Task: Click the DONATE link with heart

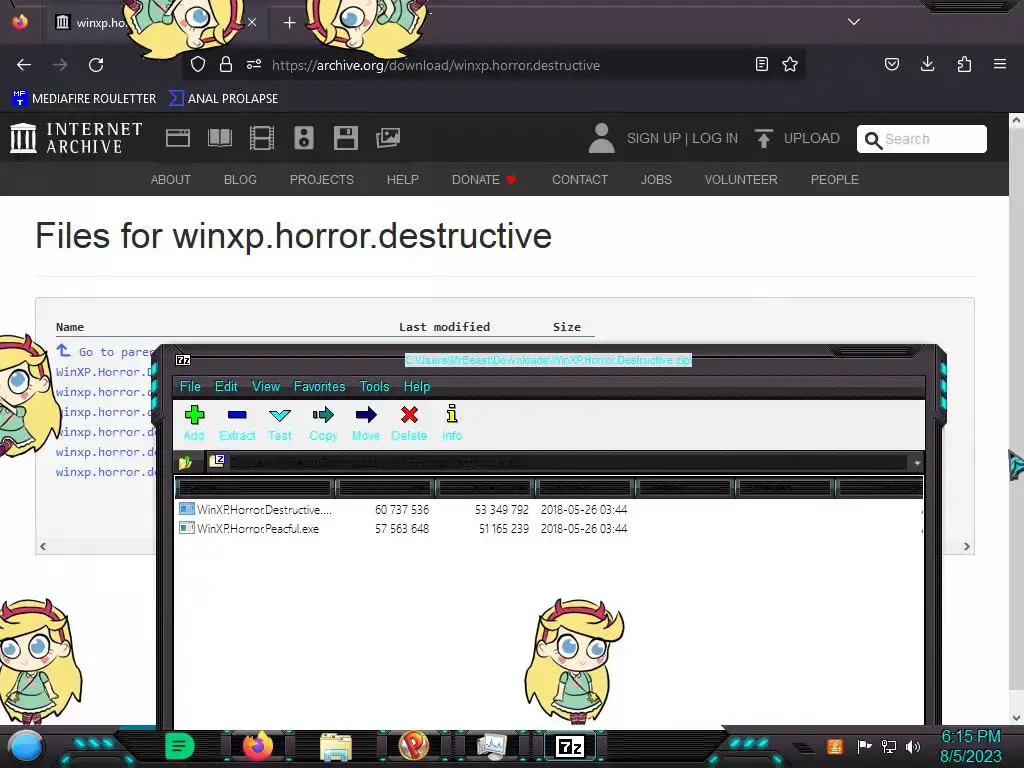Action: [484, 180]
